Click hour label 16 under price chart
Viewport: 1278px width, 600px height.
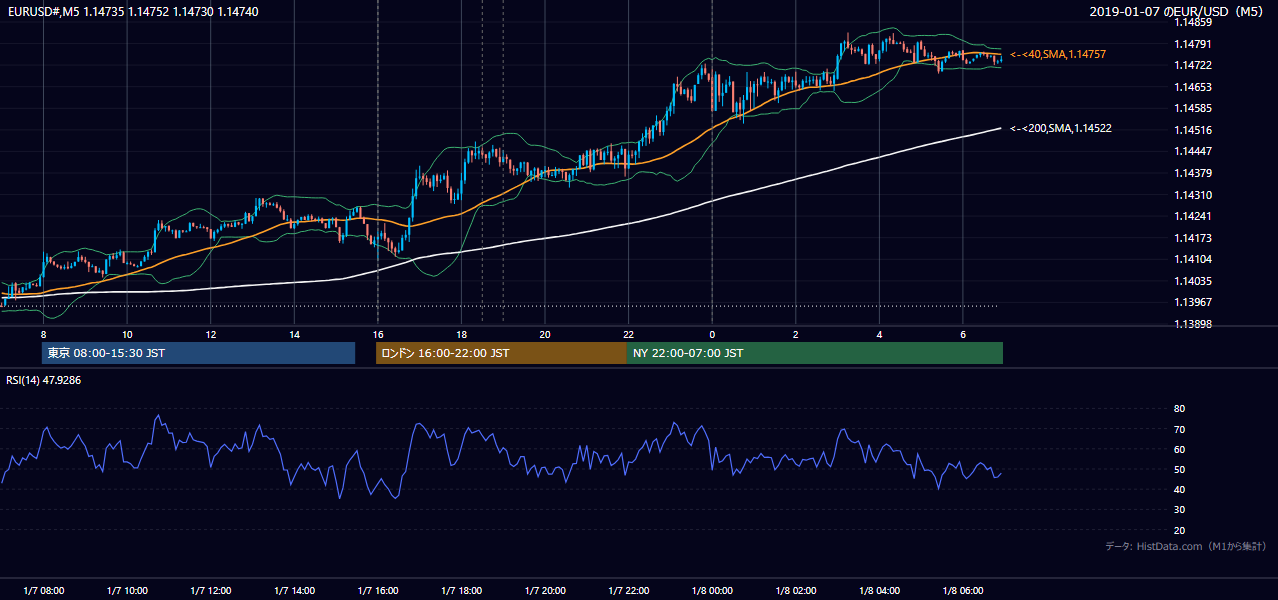(378, 334)
